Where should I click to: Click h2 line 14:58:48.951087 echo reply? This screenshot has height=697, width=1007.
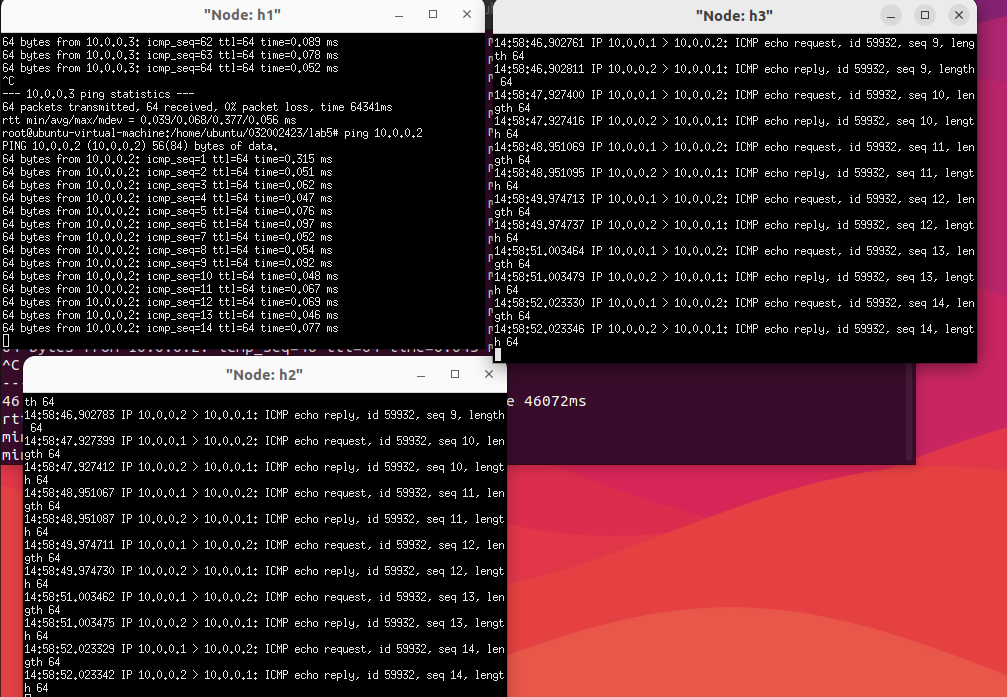pos(265,525)
